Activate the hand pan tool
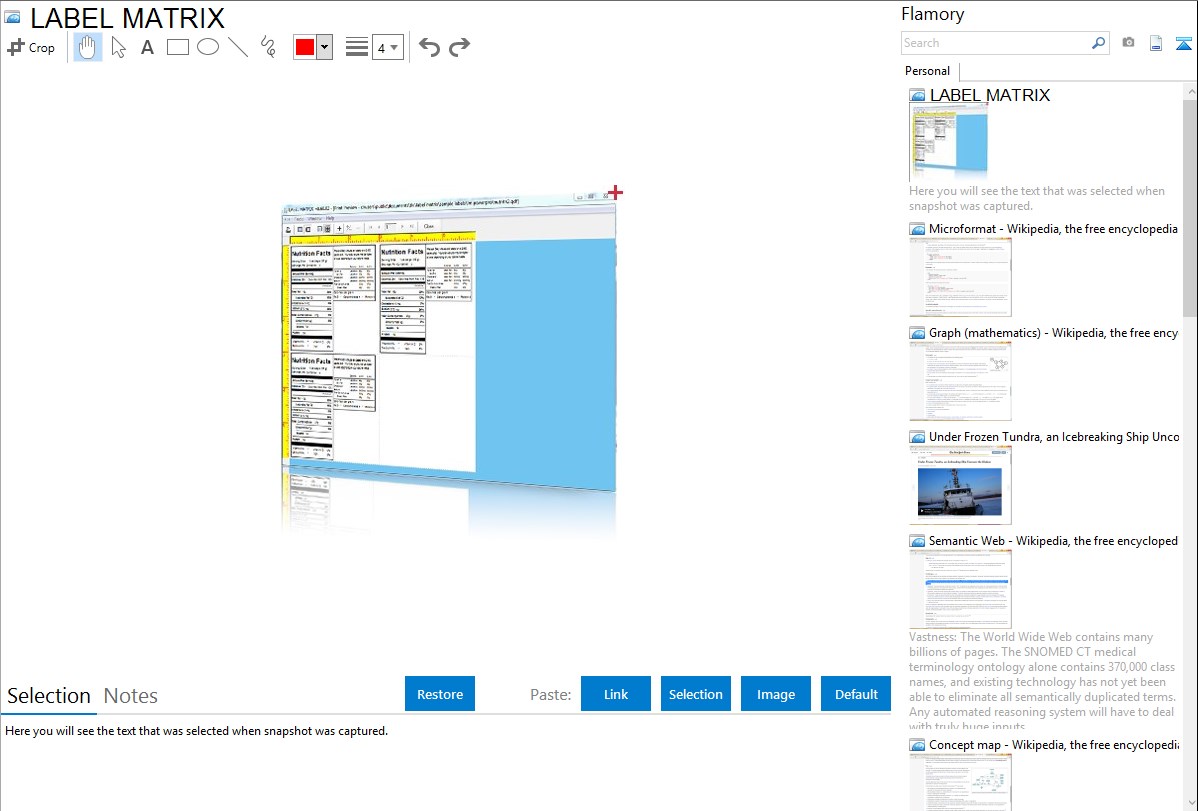The width and height of the screenshot is (1198, 811). 88,47
